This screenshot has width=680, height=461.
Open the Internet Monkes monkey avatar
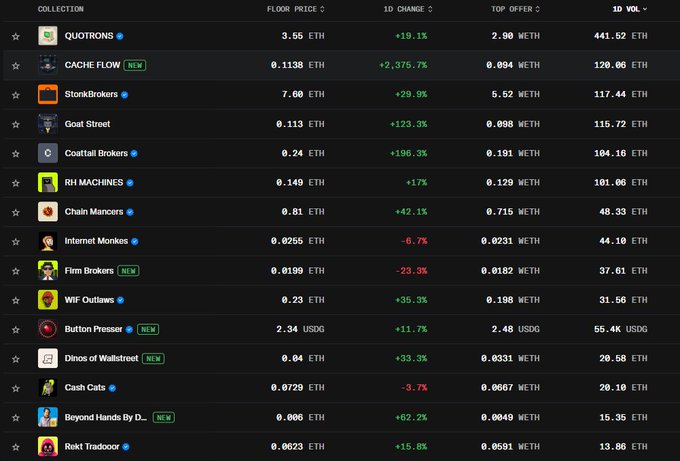click(x=48, y=241)
